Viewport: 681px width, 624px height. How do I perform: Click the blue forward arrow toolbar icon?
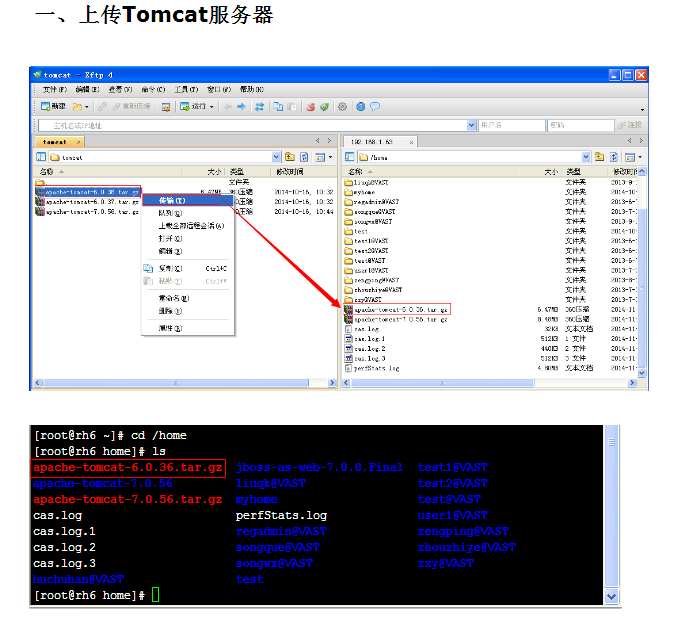[x=241, y=106]
